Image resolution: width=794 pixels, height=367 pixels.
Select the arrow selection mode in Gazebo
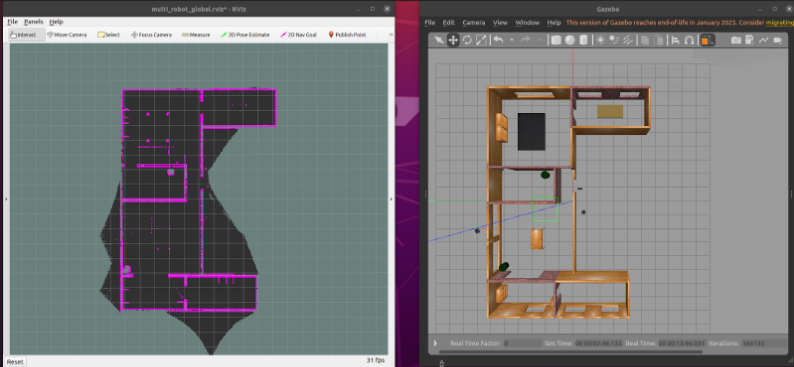pyautogui.click(x=439, y=40)
